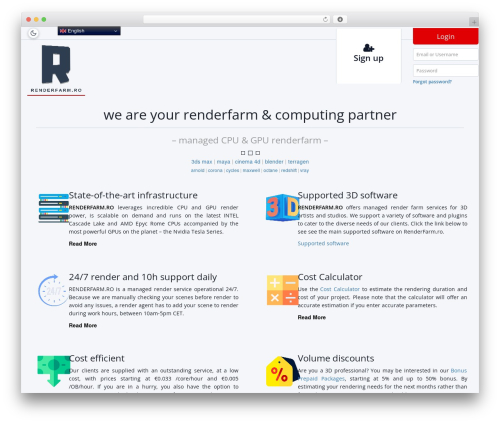Focus the Email or Username field
This screenshot has height=423, width=500.
coord(446,54)
